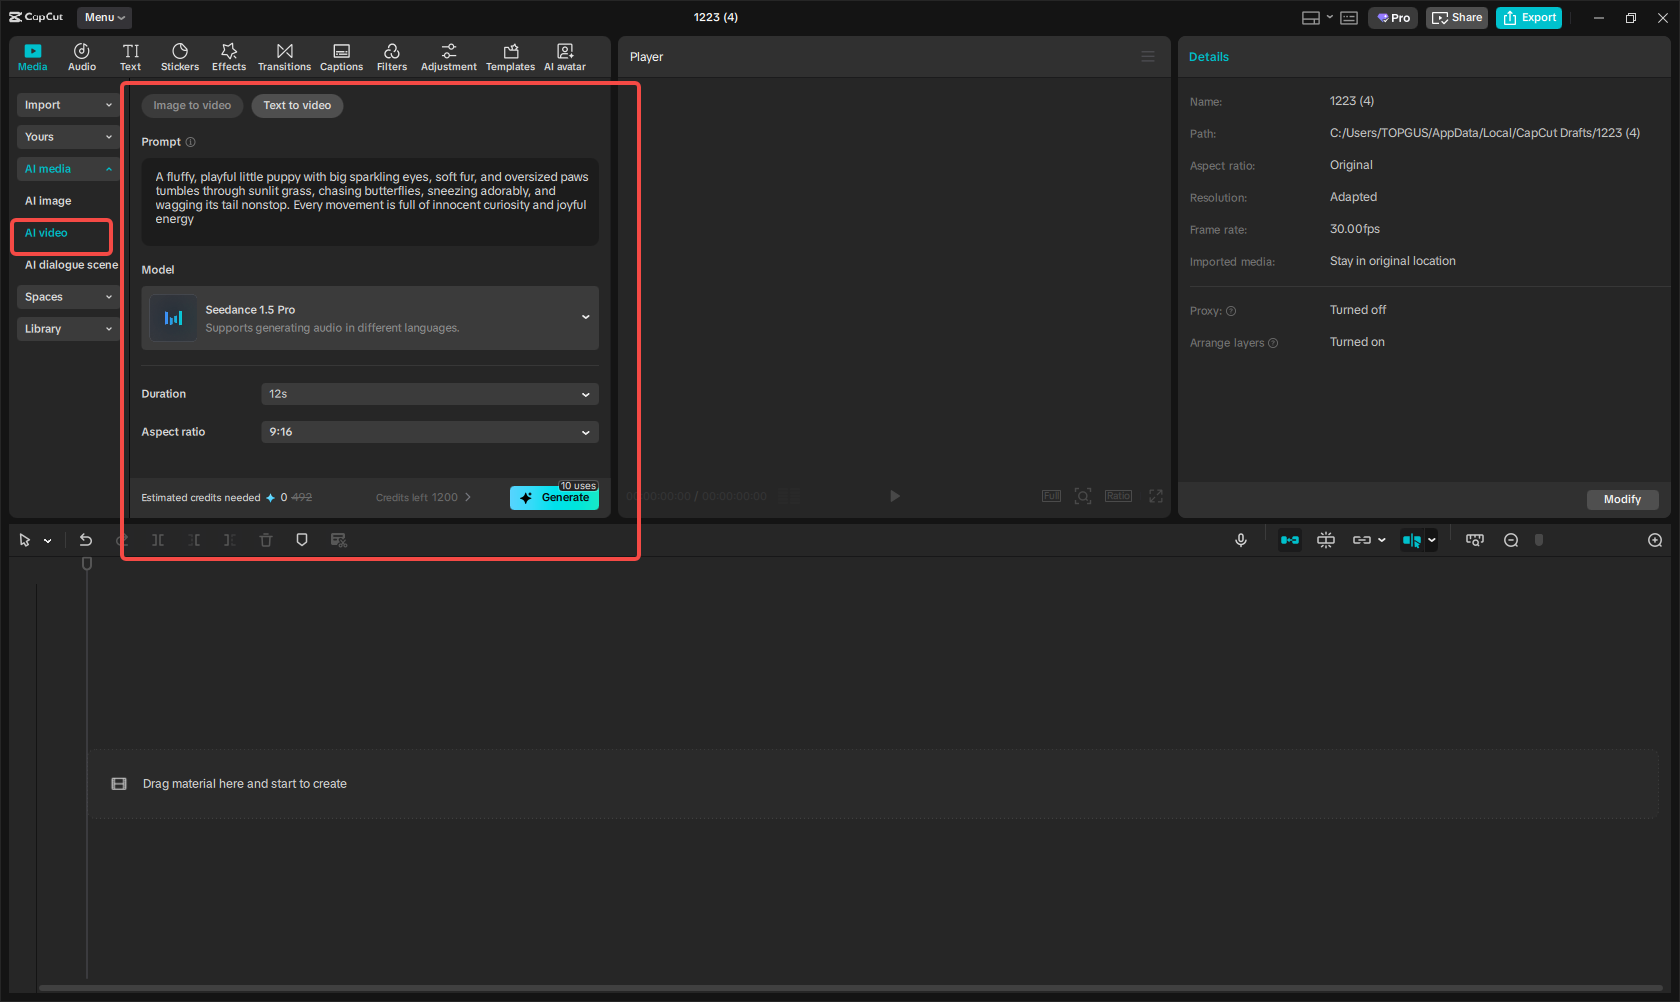Click the Modify button in the Details panel
This screenshot has width=1680, height=1002.
(x=1622, y=499)
